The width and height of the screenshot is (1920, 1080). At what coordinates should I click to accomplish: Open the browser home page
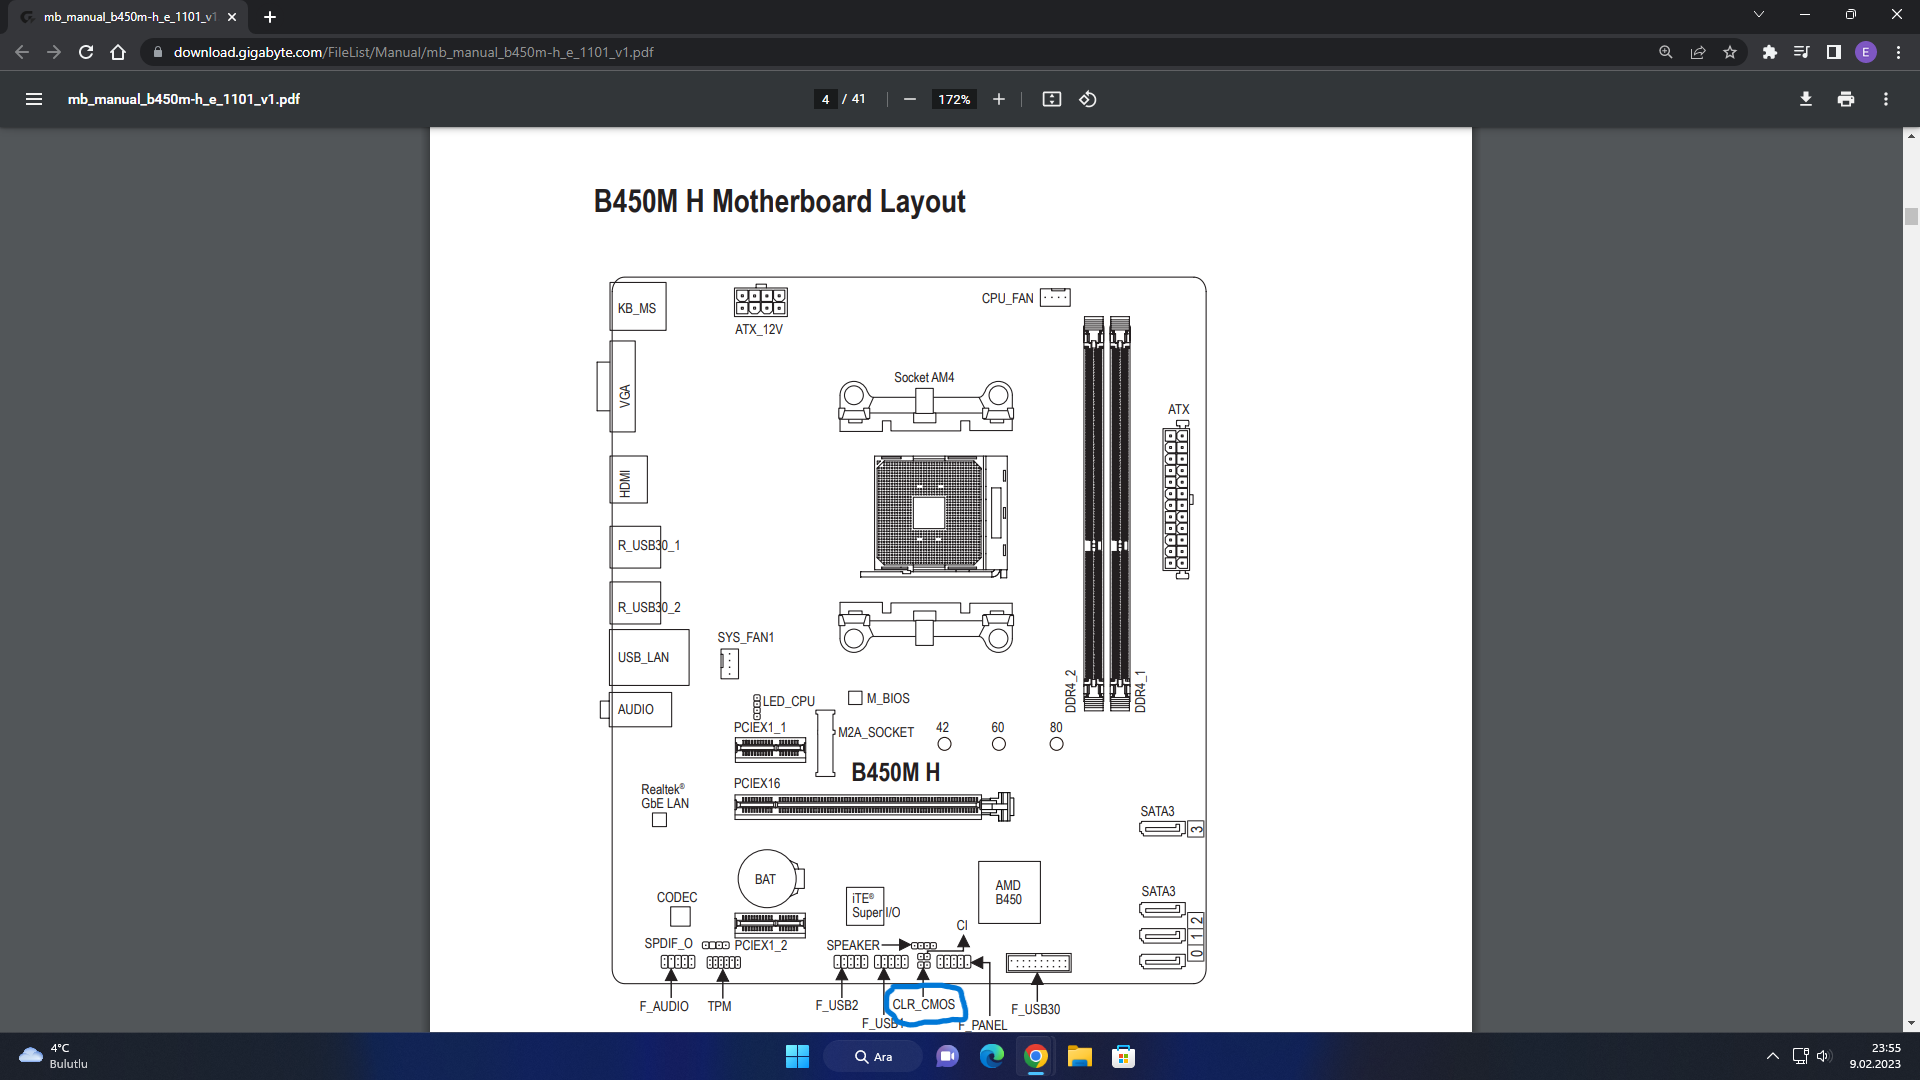118,52
